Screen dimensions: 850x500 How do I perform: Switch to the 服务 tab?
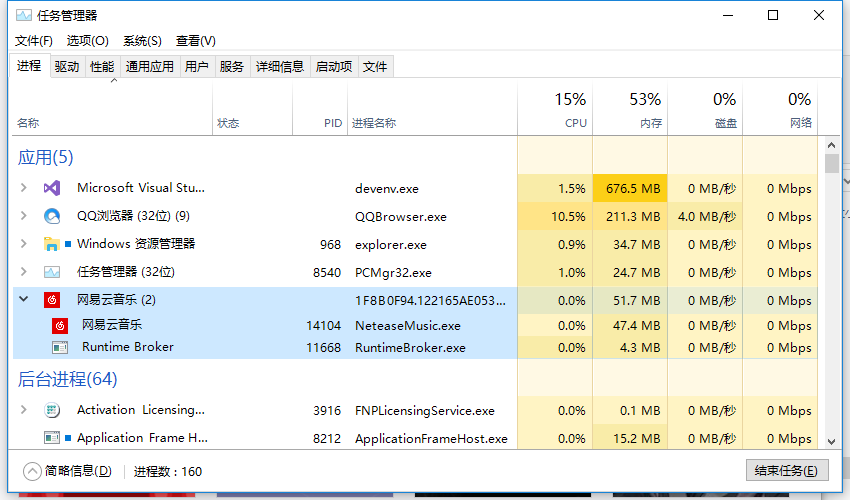click(x=232, y=67)
